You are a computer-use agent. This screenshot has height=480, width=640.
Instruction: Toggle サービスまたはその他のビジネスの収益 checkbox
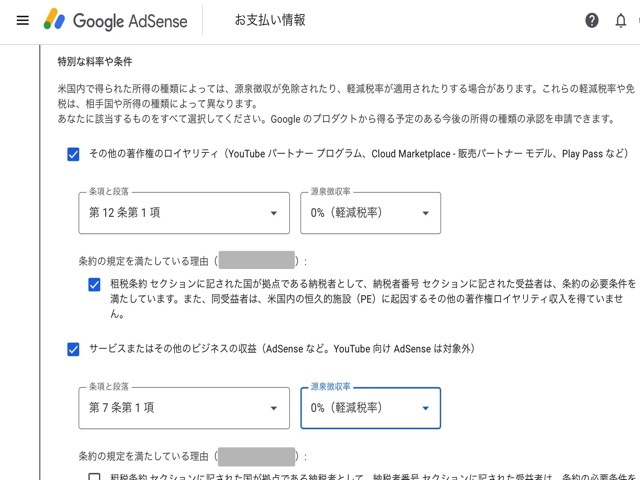pyautogui.click(x=73, y=349)
